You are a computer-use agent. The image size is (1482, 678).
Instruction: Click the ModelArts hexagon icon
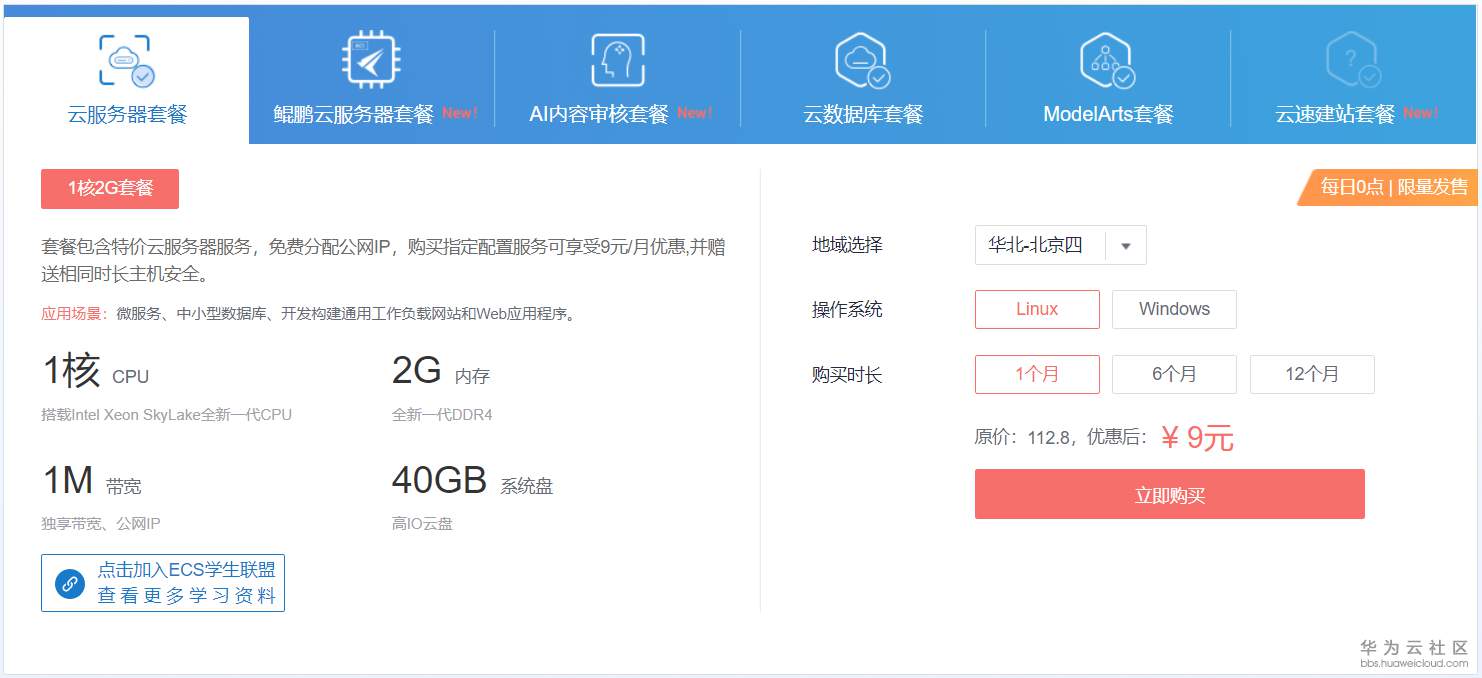(x=1107, y=60)
